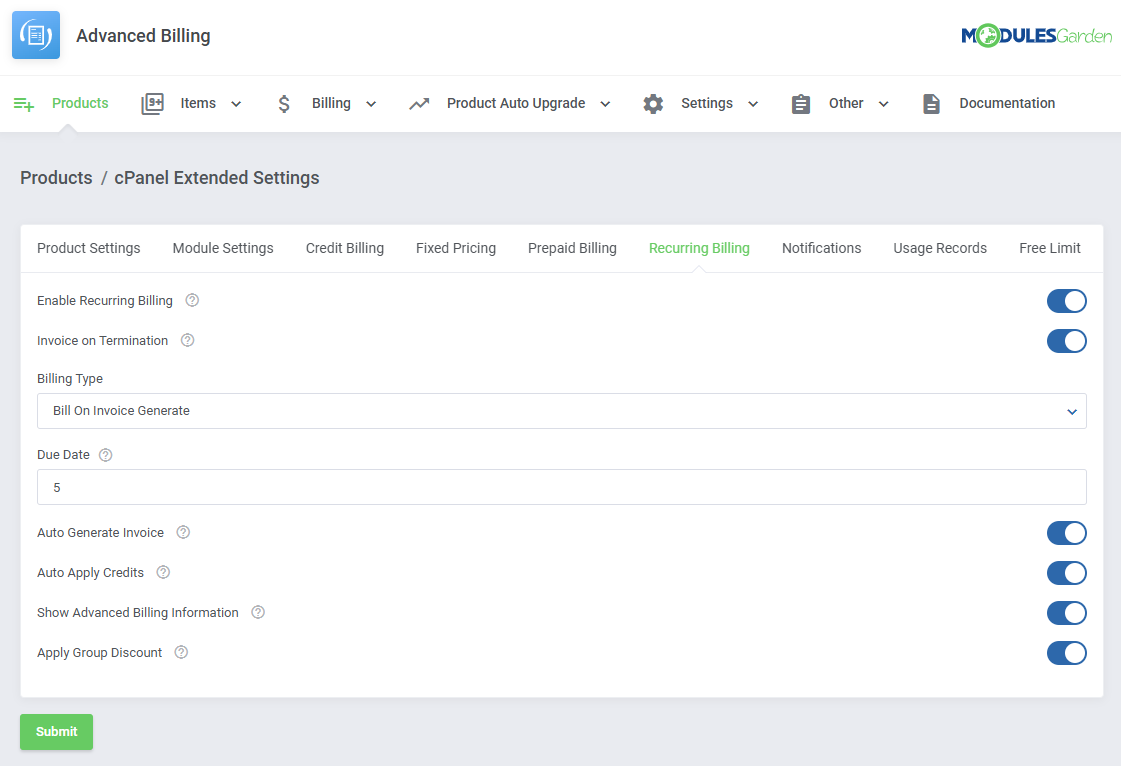Click the Advanced Billing app logo icon
Viewport: 1121px width, 766px height.
click(x=36, y=35)
